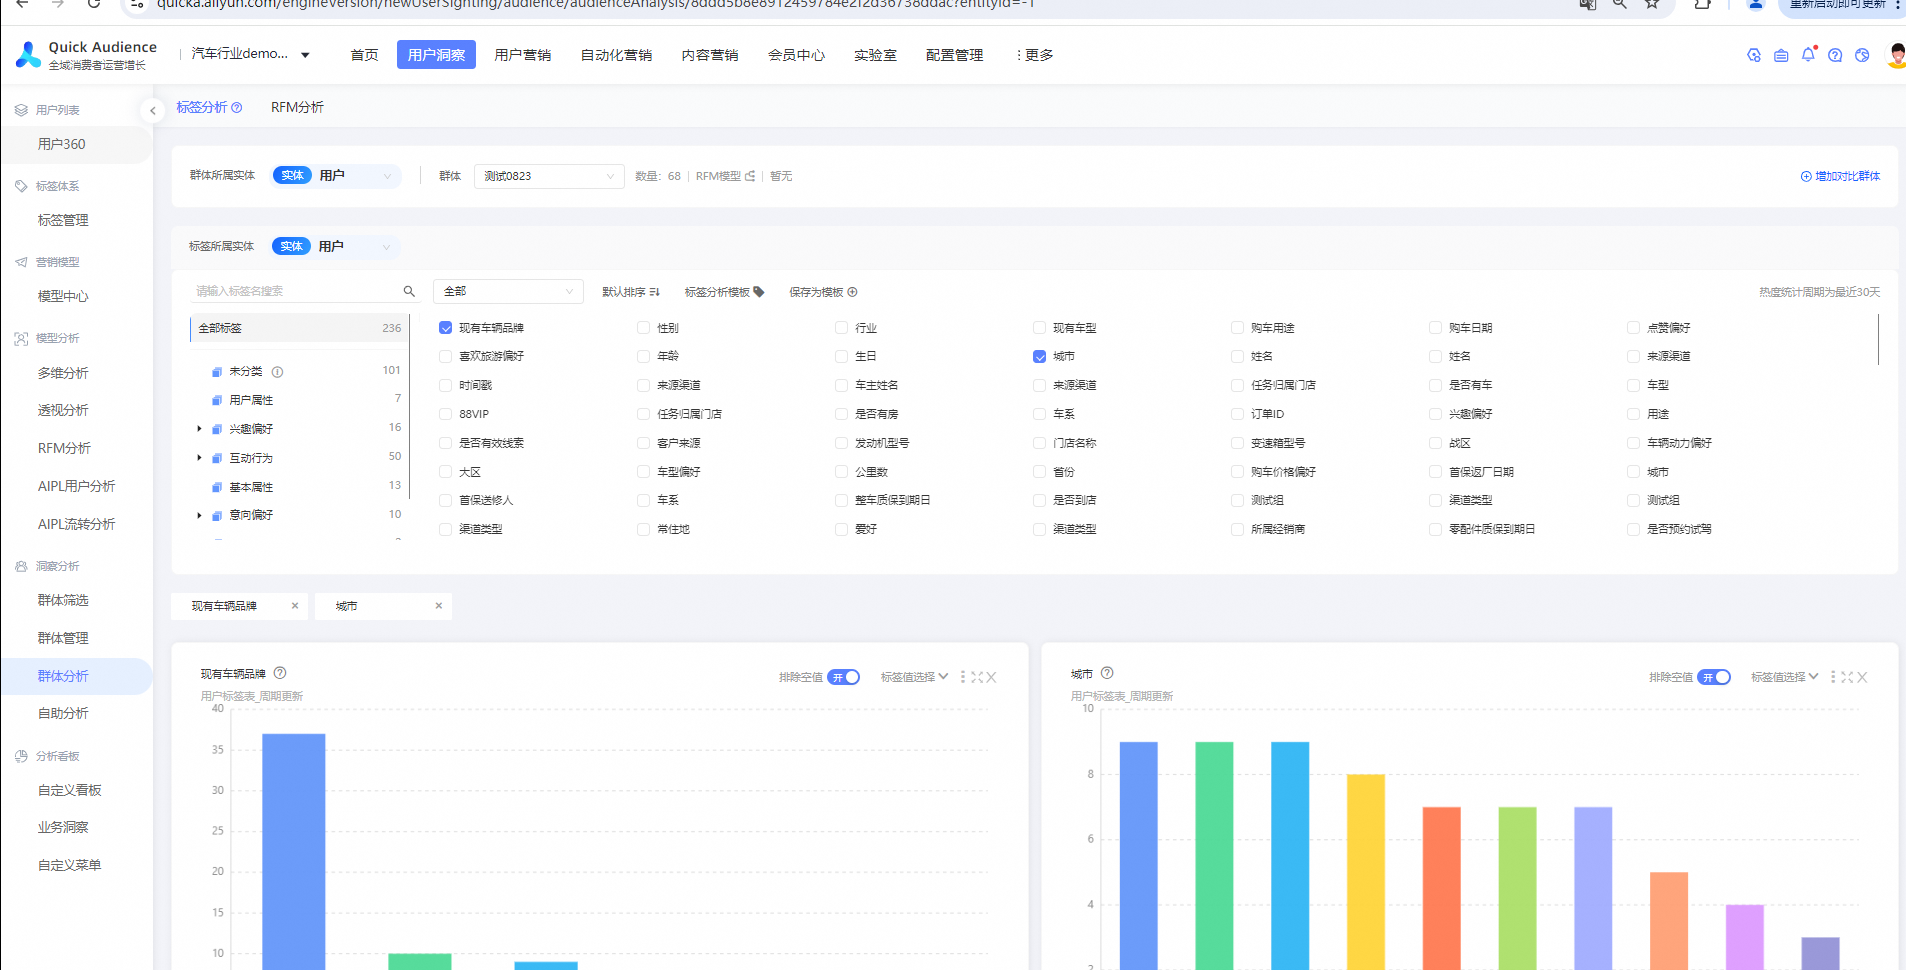
Task: Click help icon beside 现有车辆品牌 chart title
Action: (280, 673)
